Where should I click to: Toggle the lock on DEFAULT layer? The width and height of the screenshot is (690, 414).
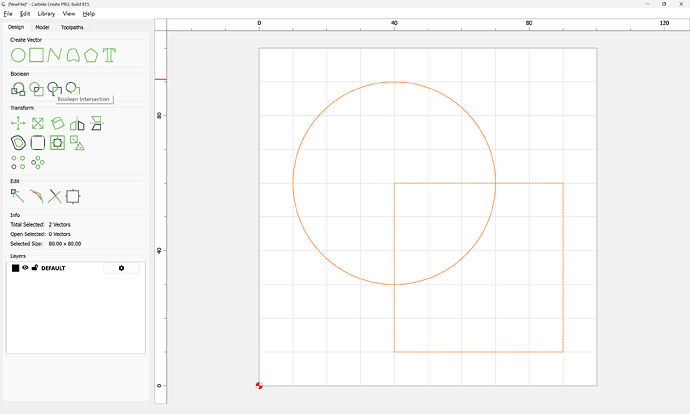click(x=35, y=267)
